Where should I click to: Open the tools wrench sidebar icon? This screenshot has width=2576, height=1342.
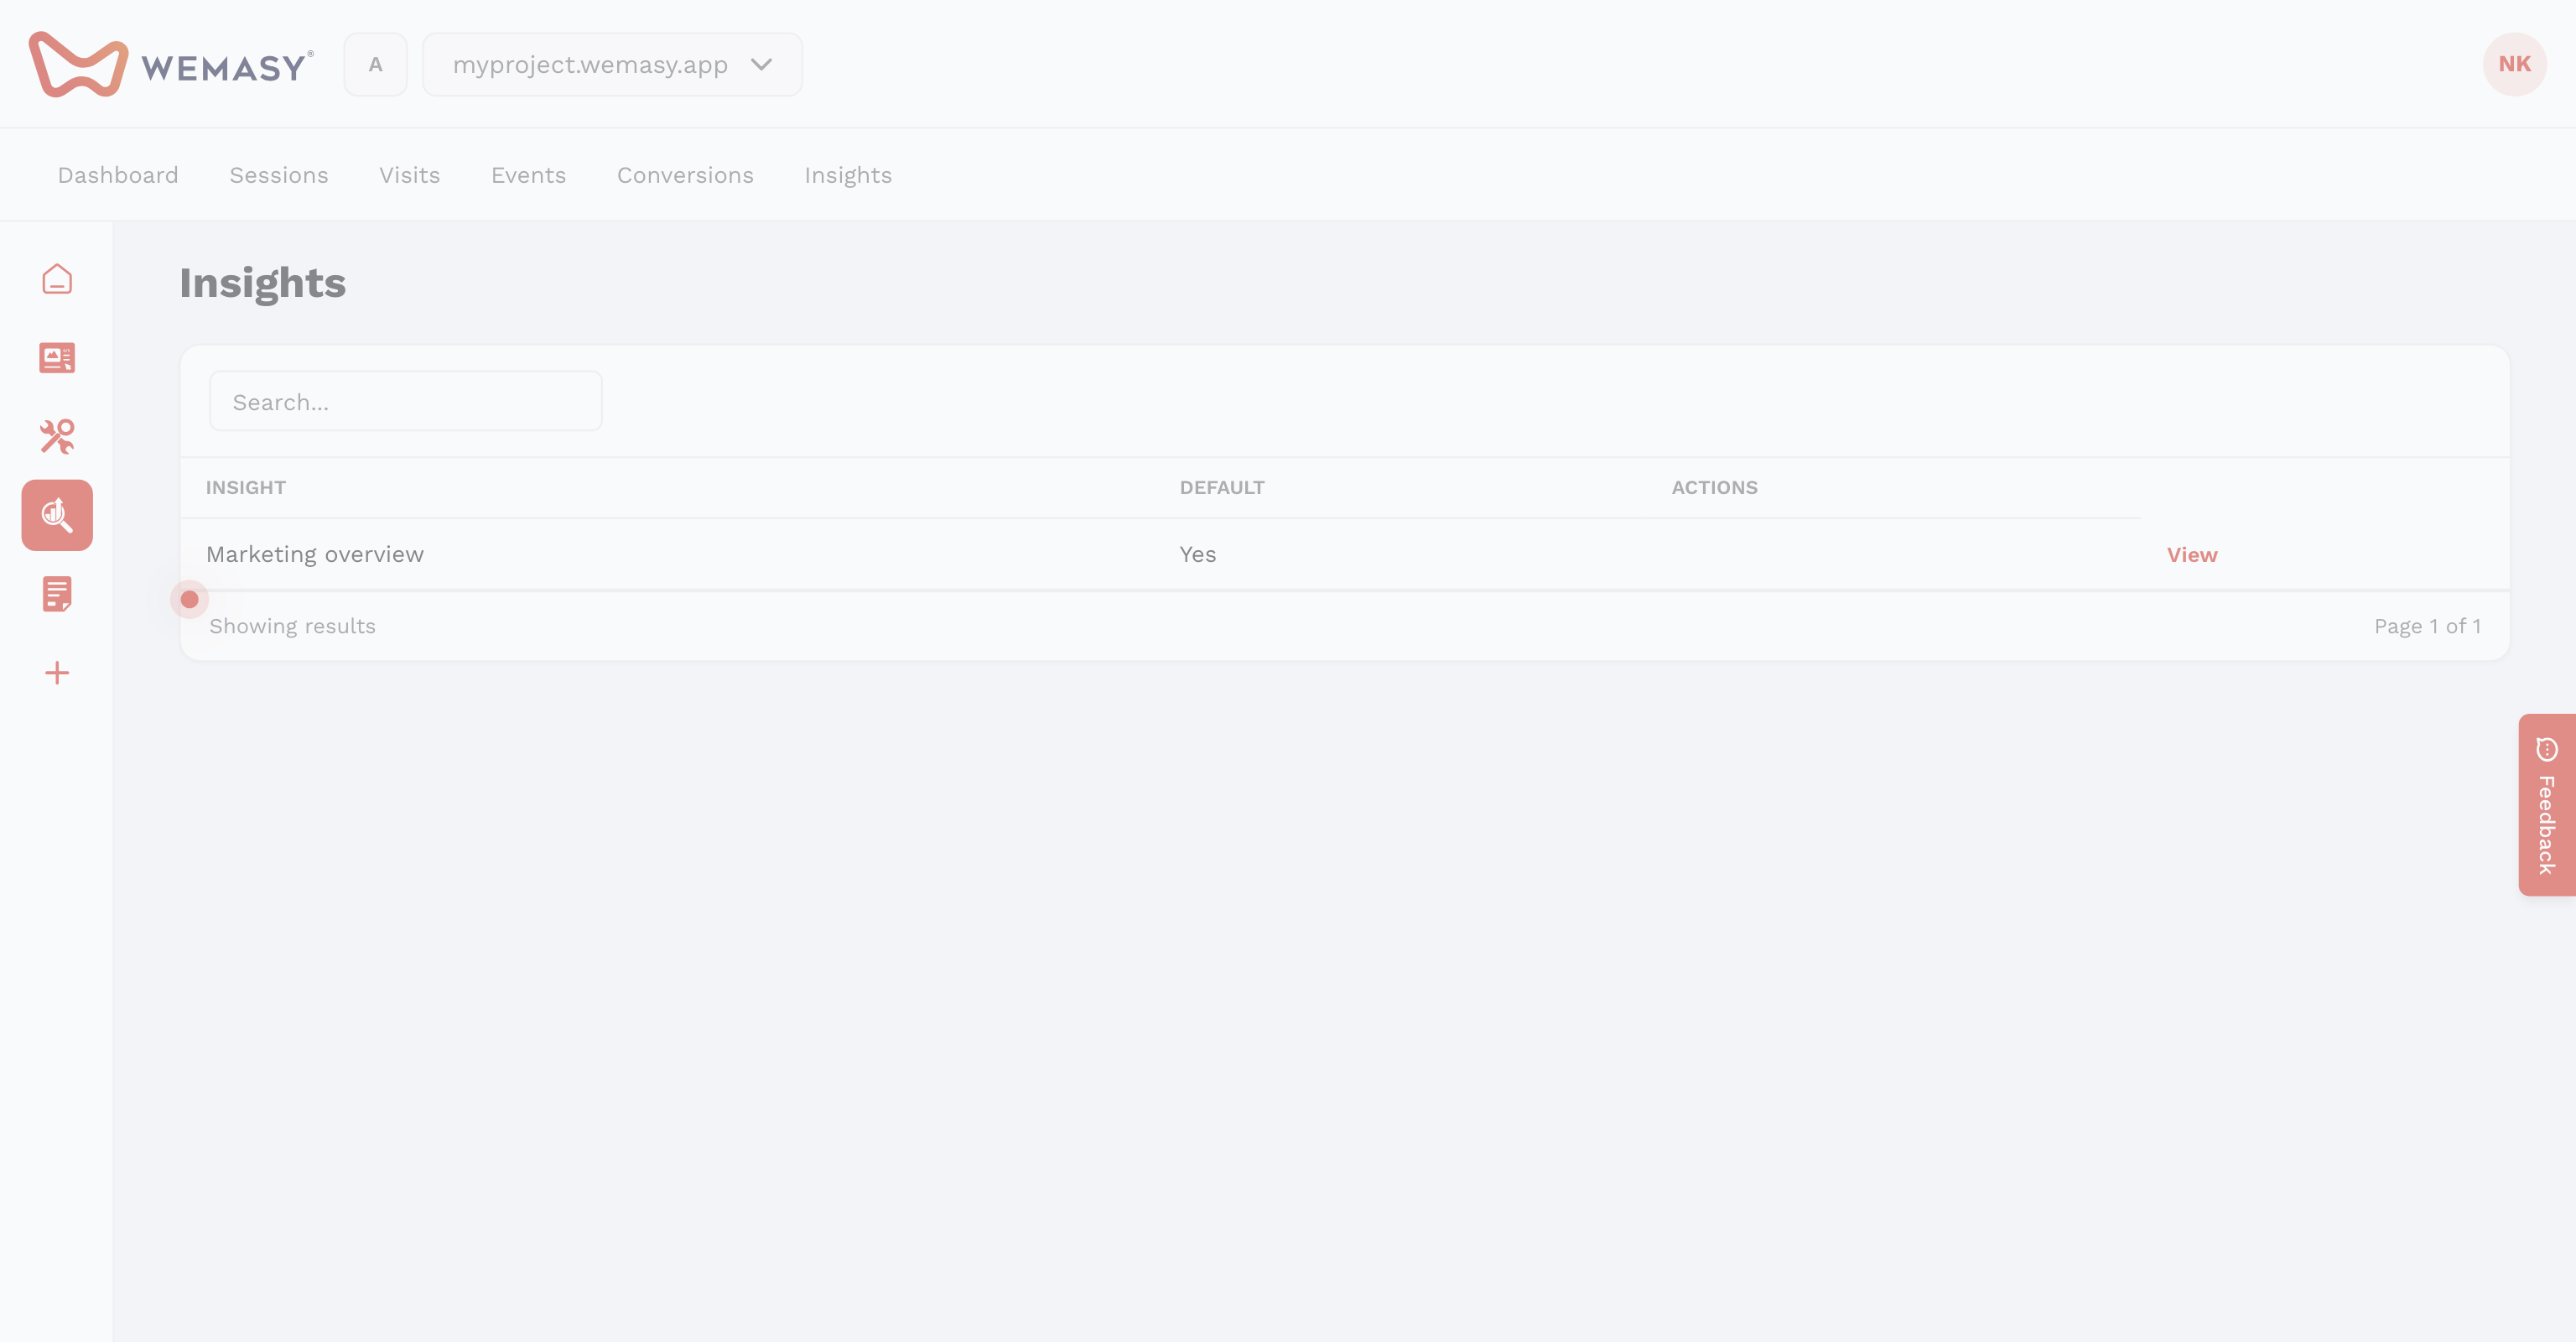click(57, 436)
